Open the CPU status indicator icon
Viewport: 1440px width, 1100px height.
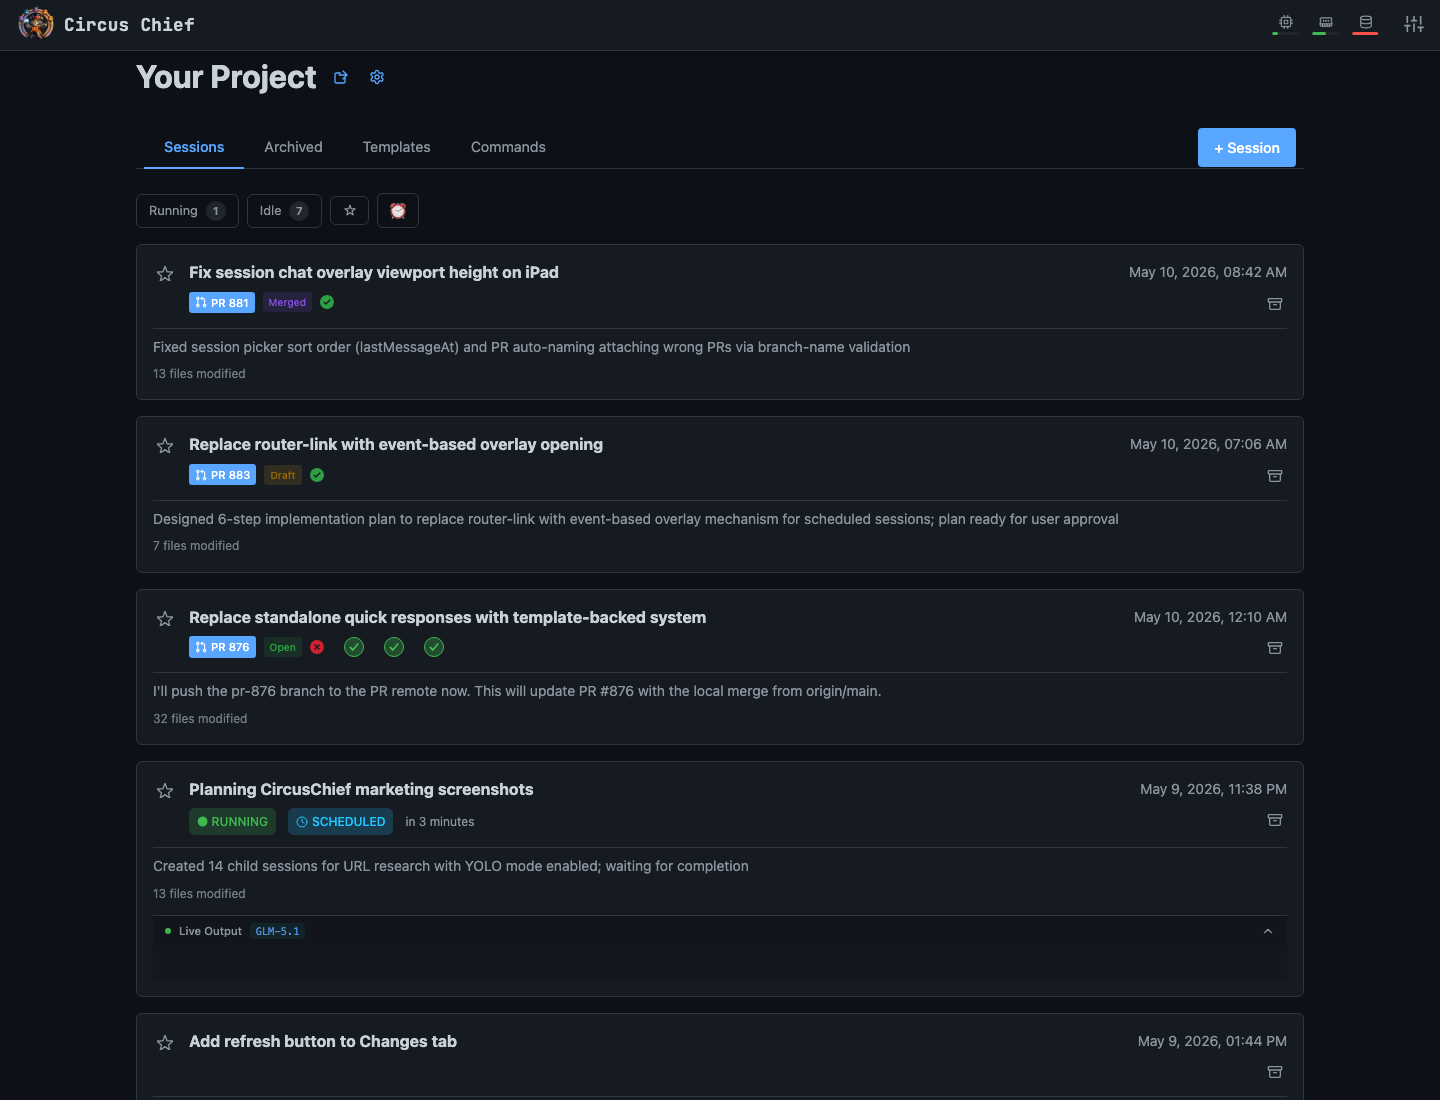[x=1286, y=22]
